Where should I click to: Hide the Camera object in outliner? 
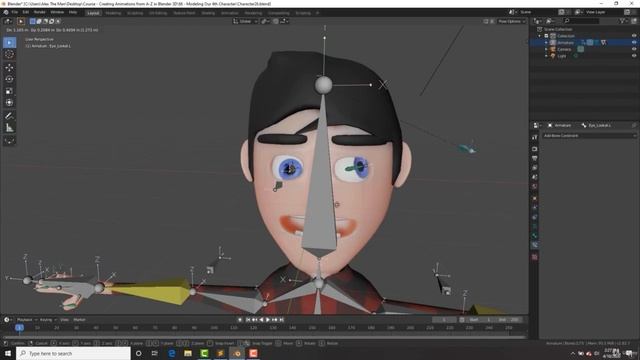tap(634, 49)
